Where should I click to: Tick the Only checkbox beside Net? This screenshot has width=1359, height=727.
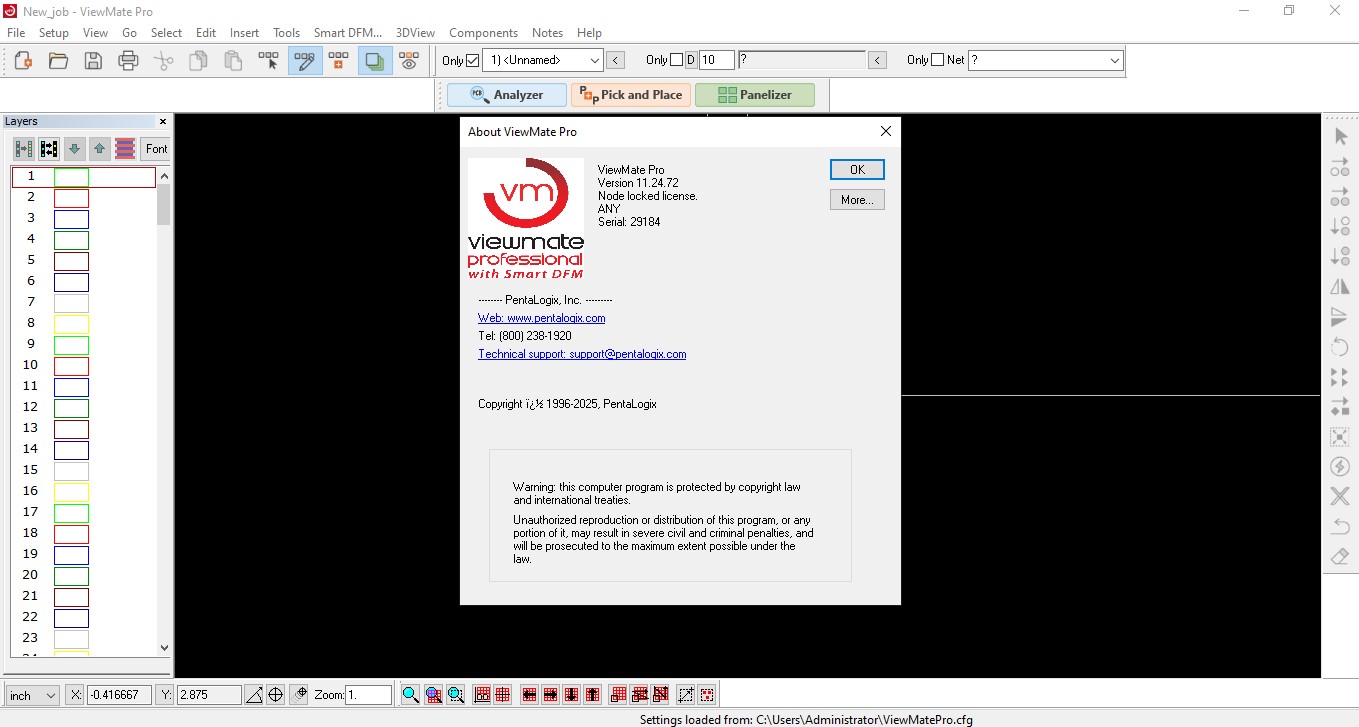pos(937,60)
